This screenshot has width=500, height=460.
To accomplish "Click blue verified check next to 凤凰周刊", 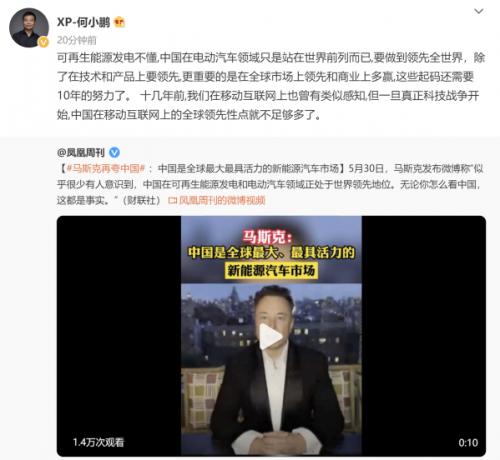I will click(114, 152).
